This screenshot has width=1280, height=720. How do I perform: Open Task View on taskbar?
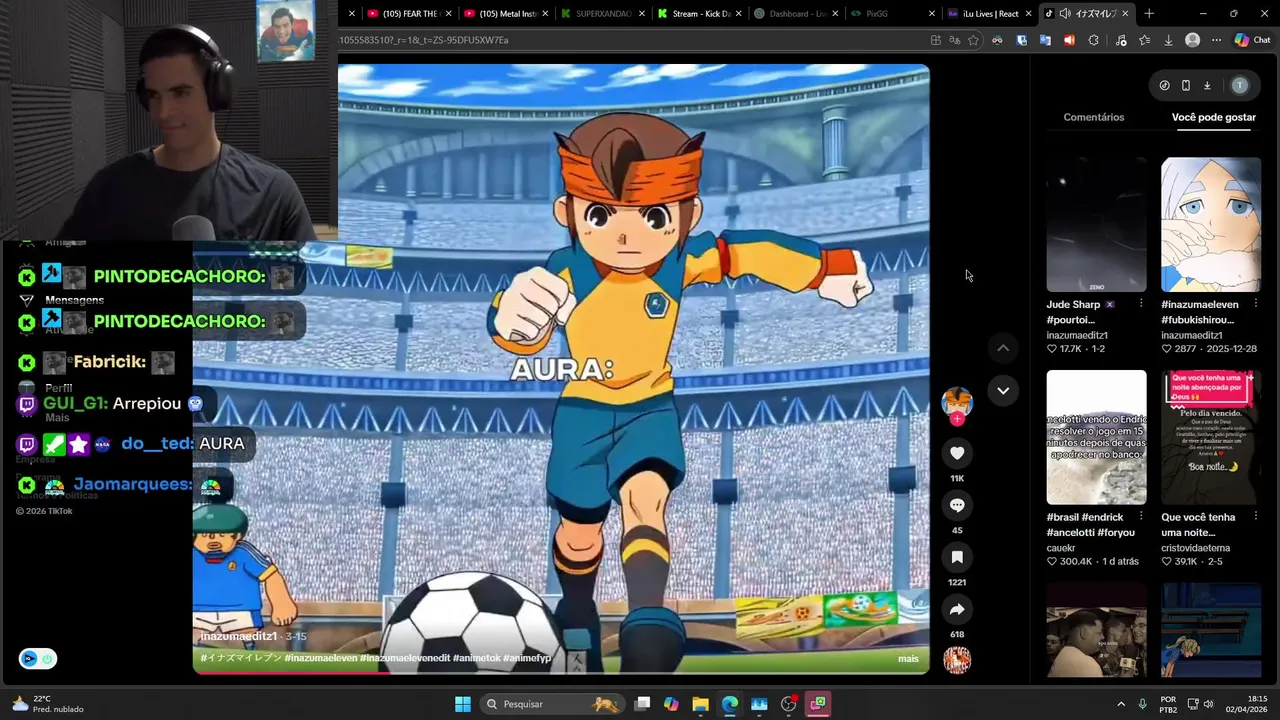point(642,704)
